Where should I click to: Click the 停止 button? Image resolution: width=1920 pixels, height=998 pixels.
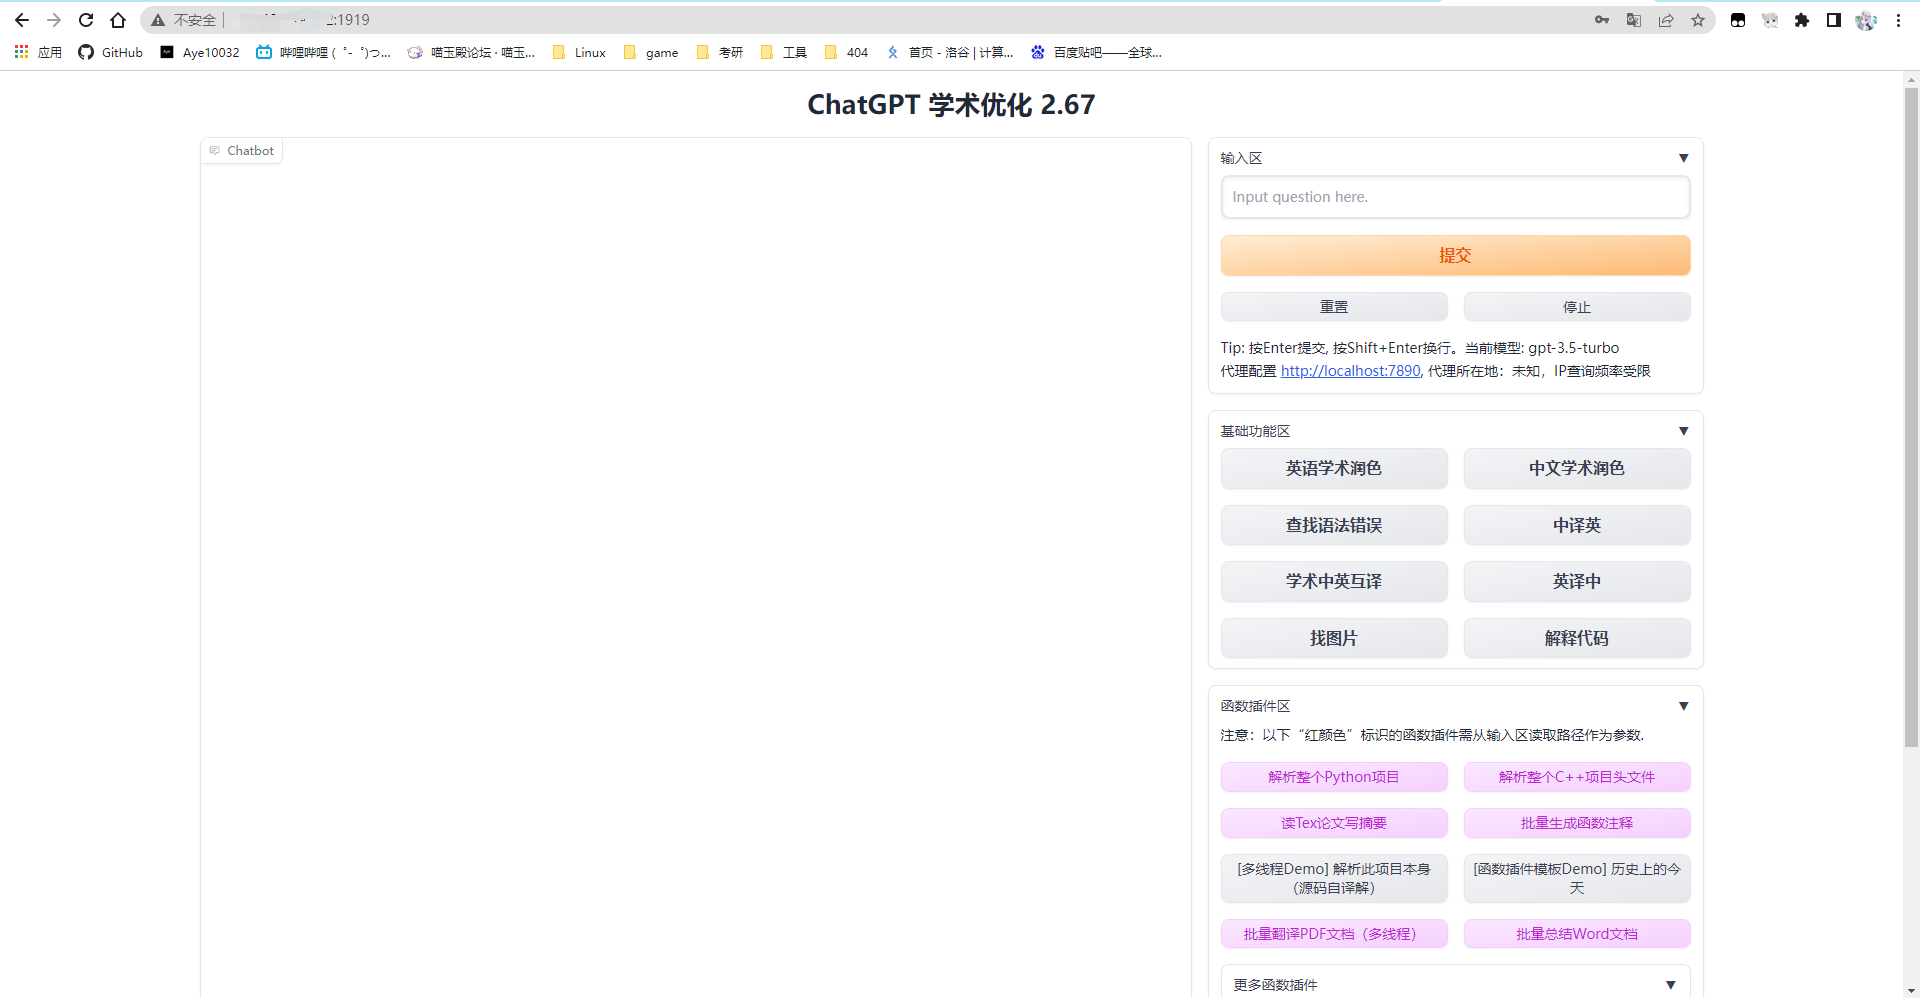(x=1577, y=307)
